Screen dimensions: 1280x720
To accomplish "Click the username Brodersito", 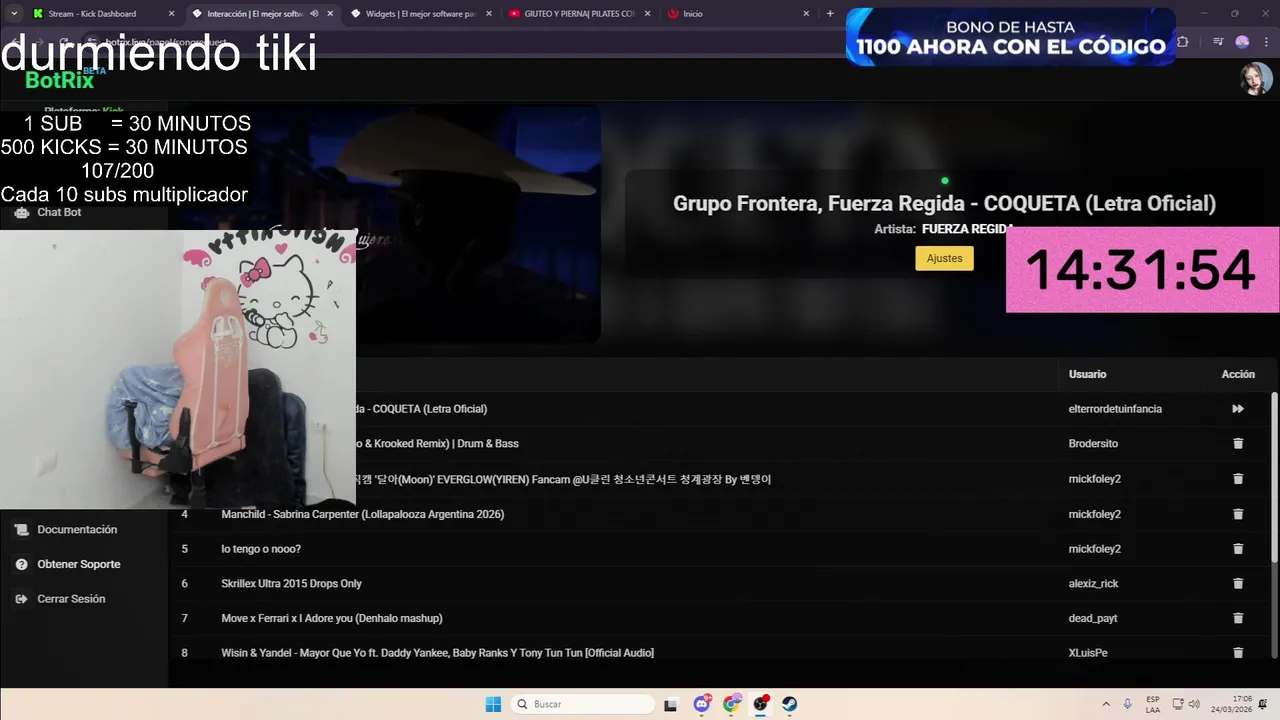I will [1093, 444].
